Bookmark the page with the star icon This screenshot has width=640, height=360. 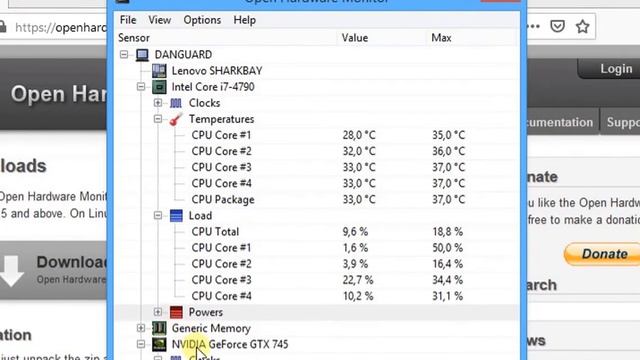tap(582, 27)
